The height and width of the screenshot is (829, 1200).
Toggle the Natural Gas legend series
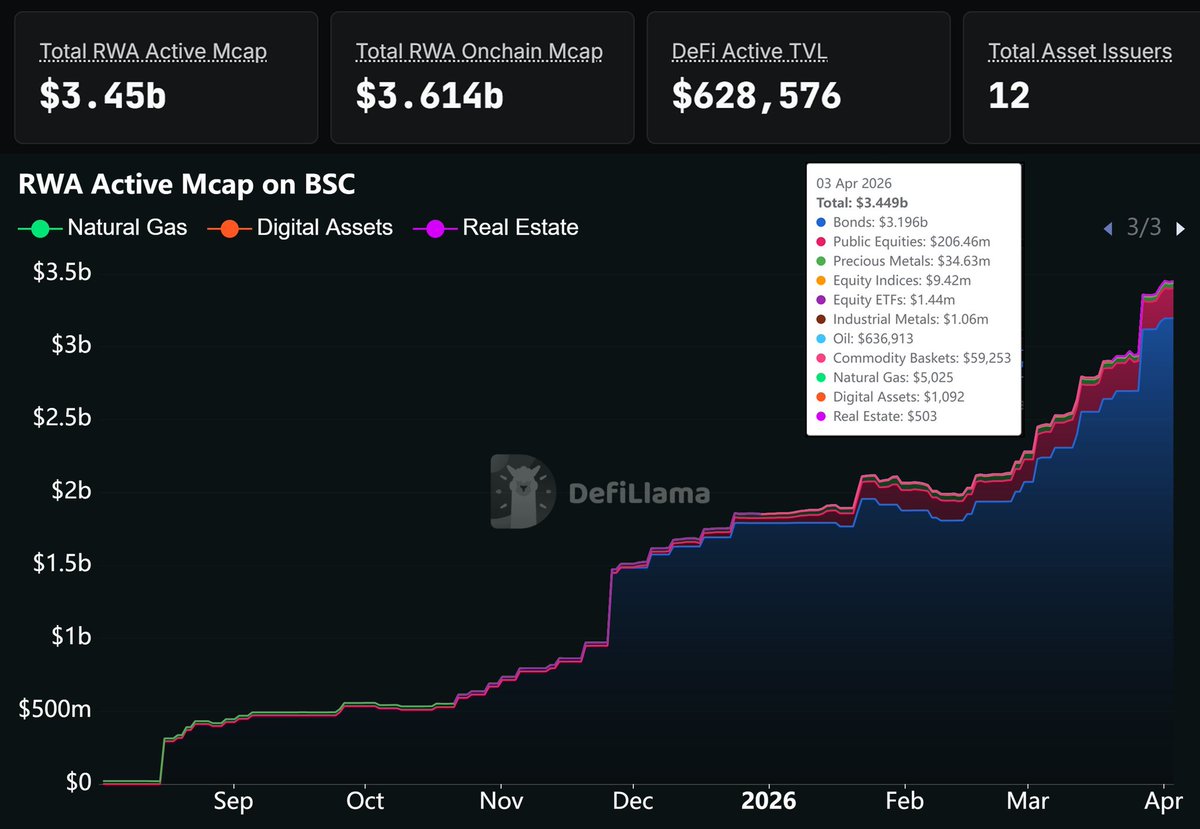[102, 228]
